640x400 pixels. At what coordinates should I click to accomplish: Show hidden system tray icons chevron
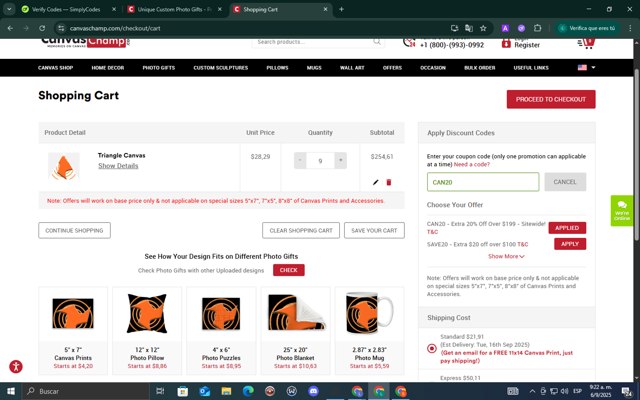point(532,391)
